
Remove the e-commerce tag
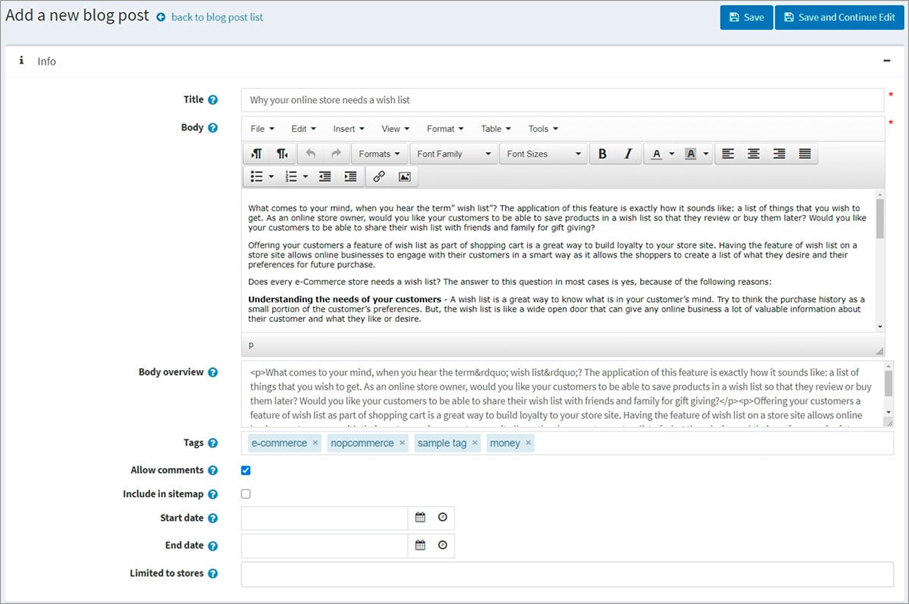[315, 442]
